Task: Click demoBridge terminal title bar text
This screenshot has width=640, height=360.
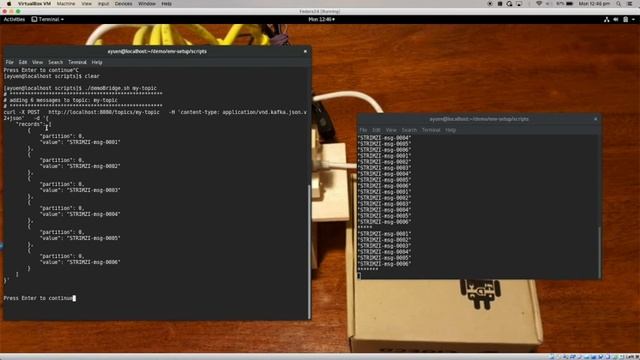Action: pos(157,51)
